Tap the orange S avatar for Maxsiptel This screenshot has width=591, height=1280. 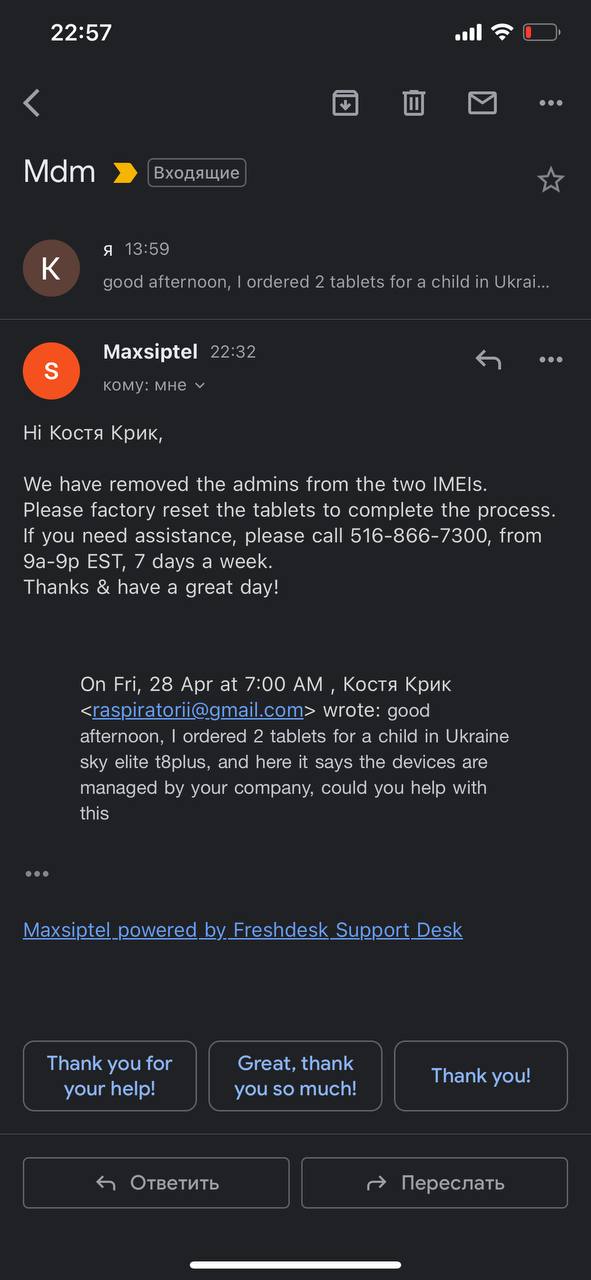(51, 370)
